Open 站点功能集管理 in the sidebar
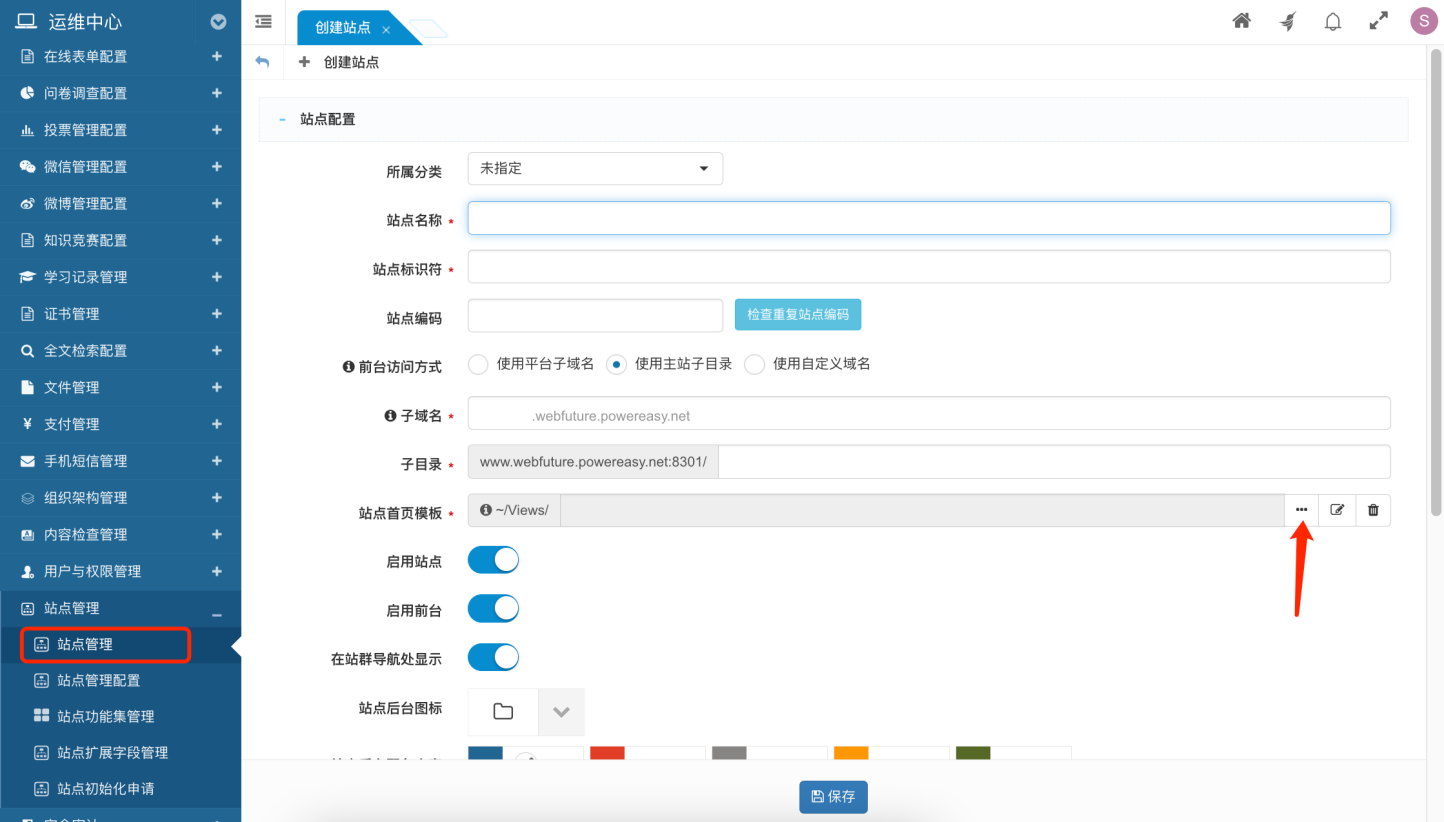 [105, 716]
